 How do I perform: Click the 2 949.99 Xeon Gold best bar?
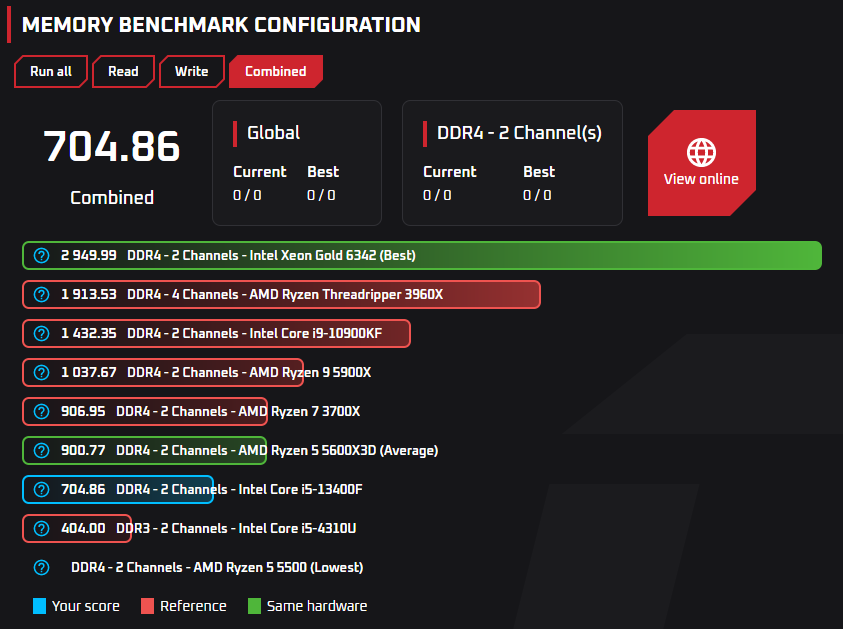422,255
